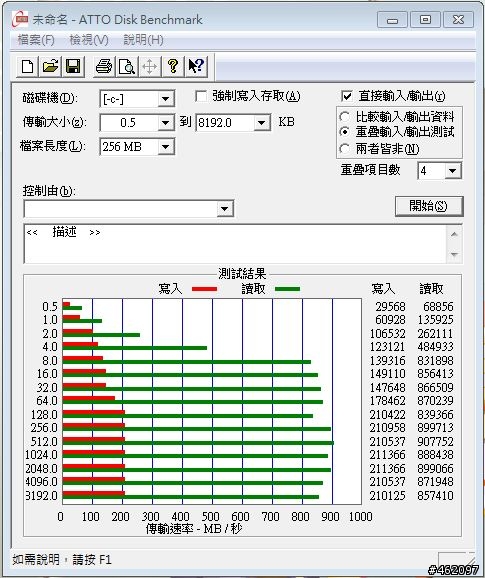Viewport: 485px width, 578px height.
Task: Expand the 控制由 controller dropdown
Action: pyautogui.click(x=225, y=209)
